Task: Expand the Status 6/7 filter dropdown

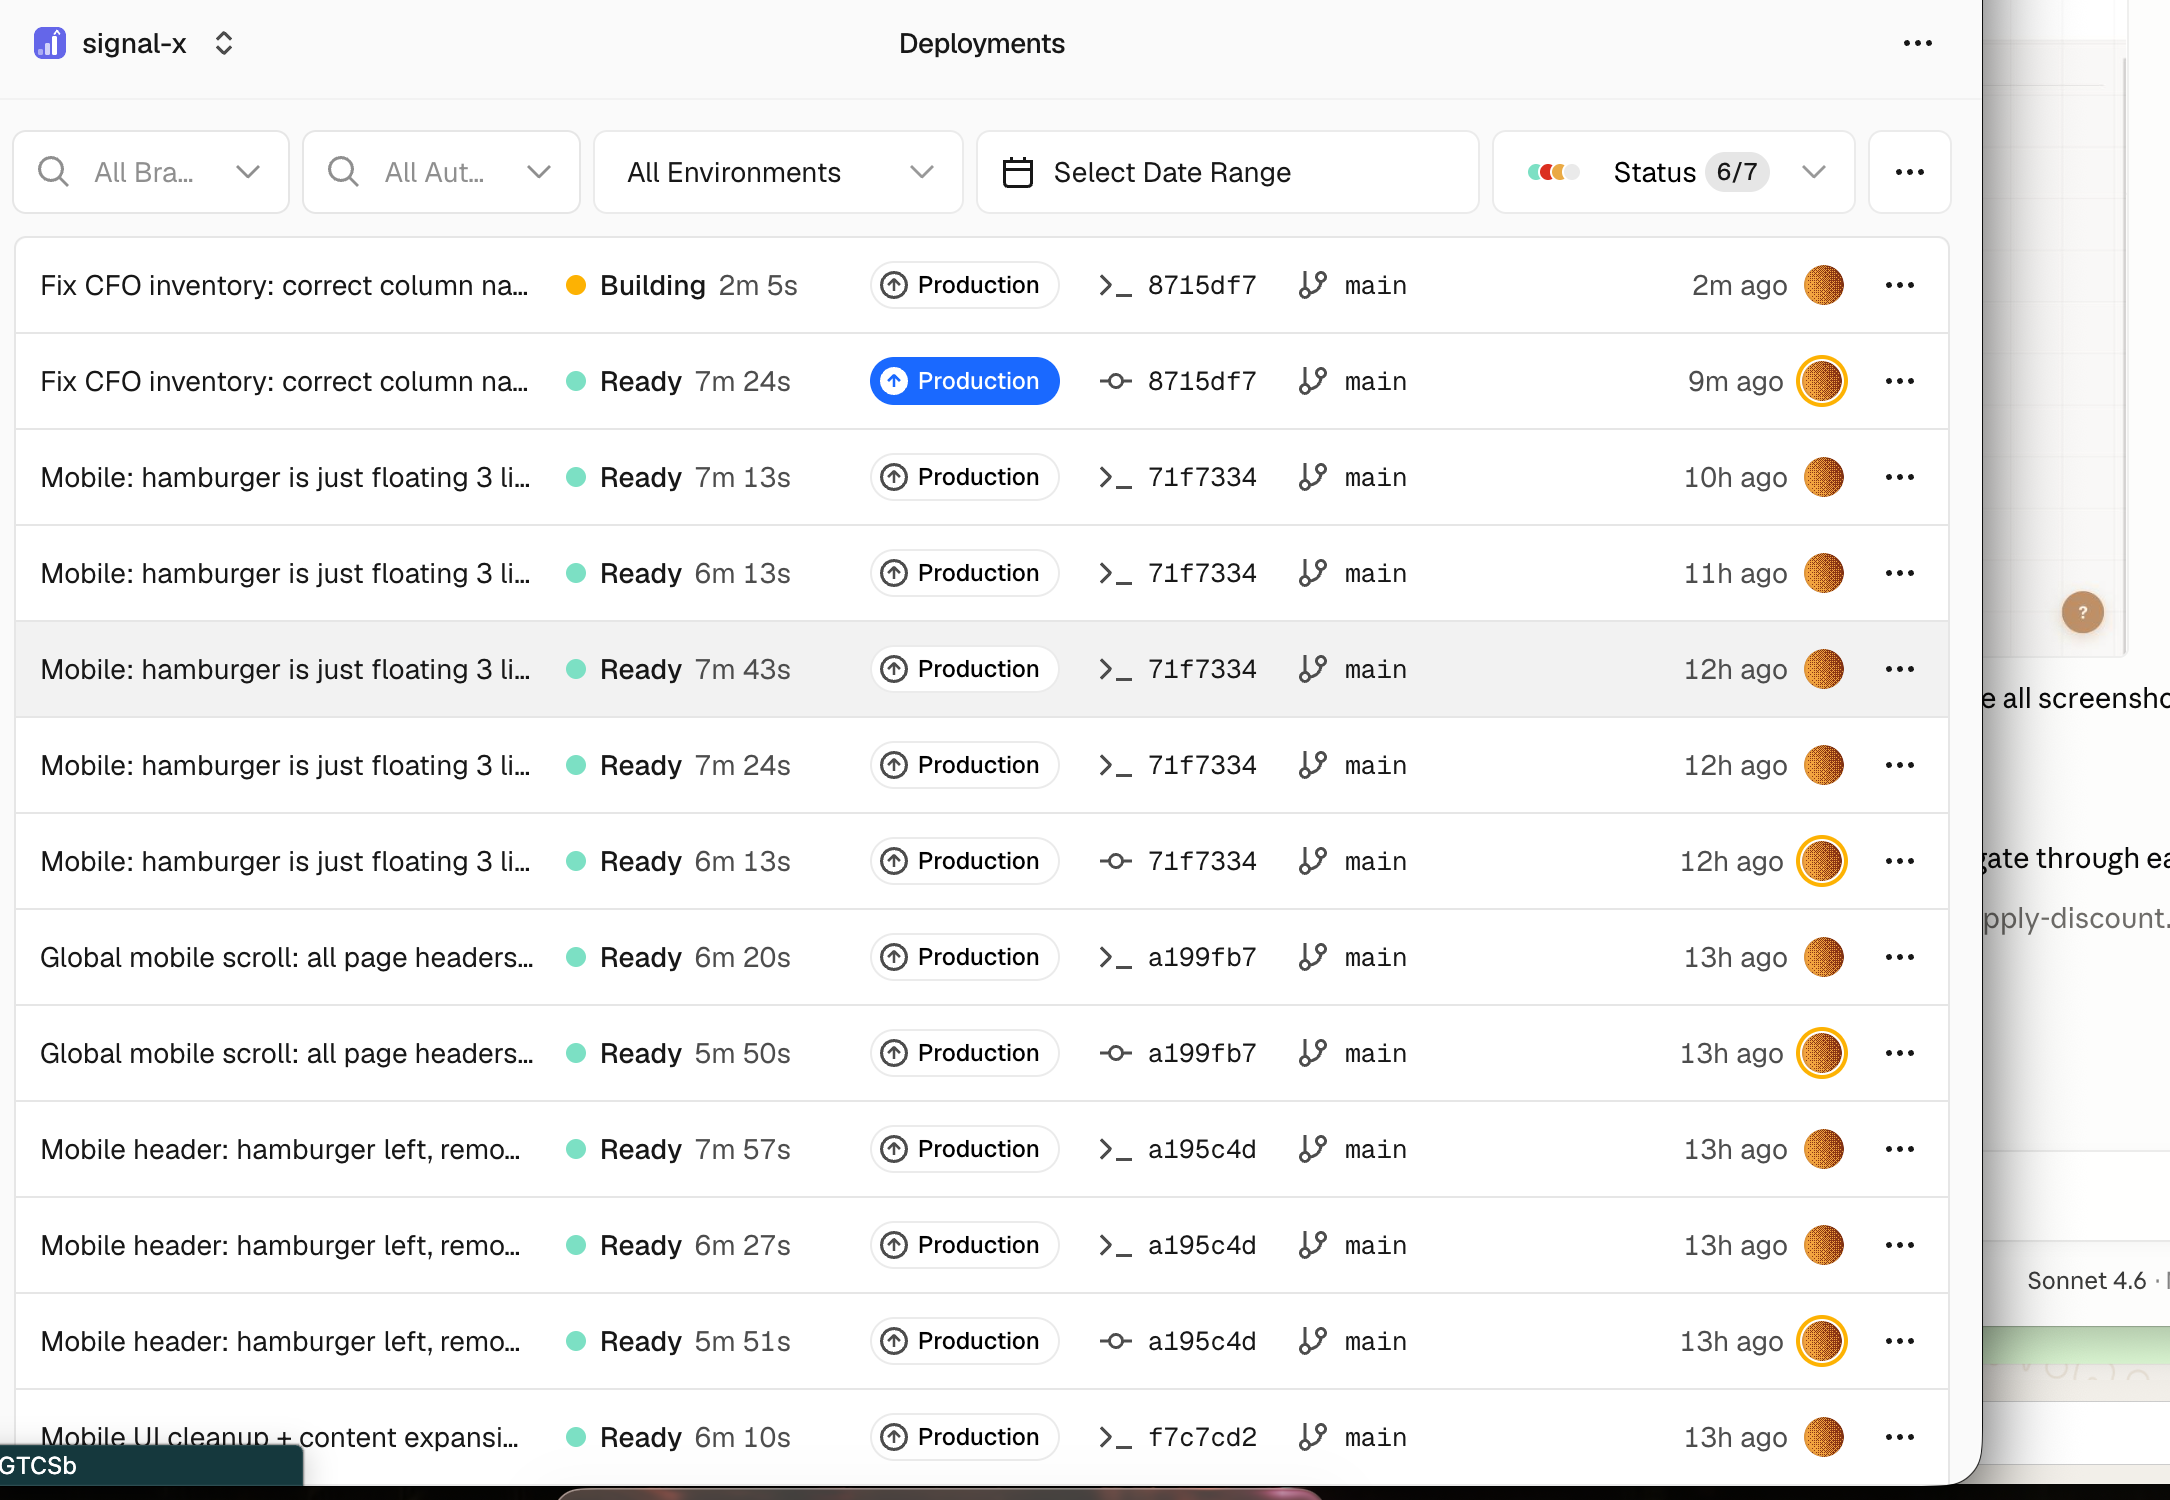Action: [x=1673, y=172]
